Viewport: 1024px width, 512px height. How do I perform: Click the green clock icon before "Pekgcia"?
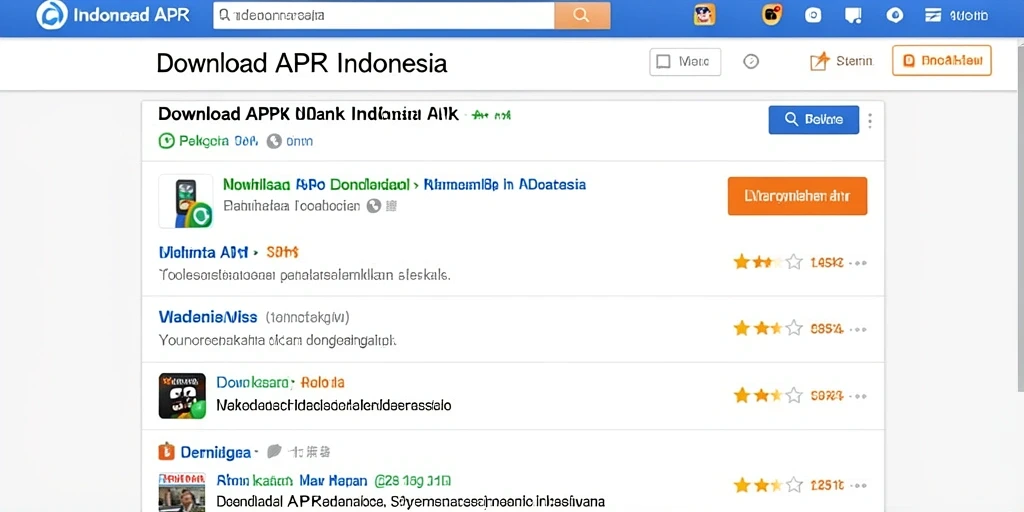pyautogui.click(x=167, y=140)
